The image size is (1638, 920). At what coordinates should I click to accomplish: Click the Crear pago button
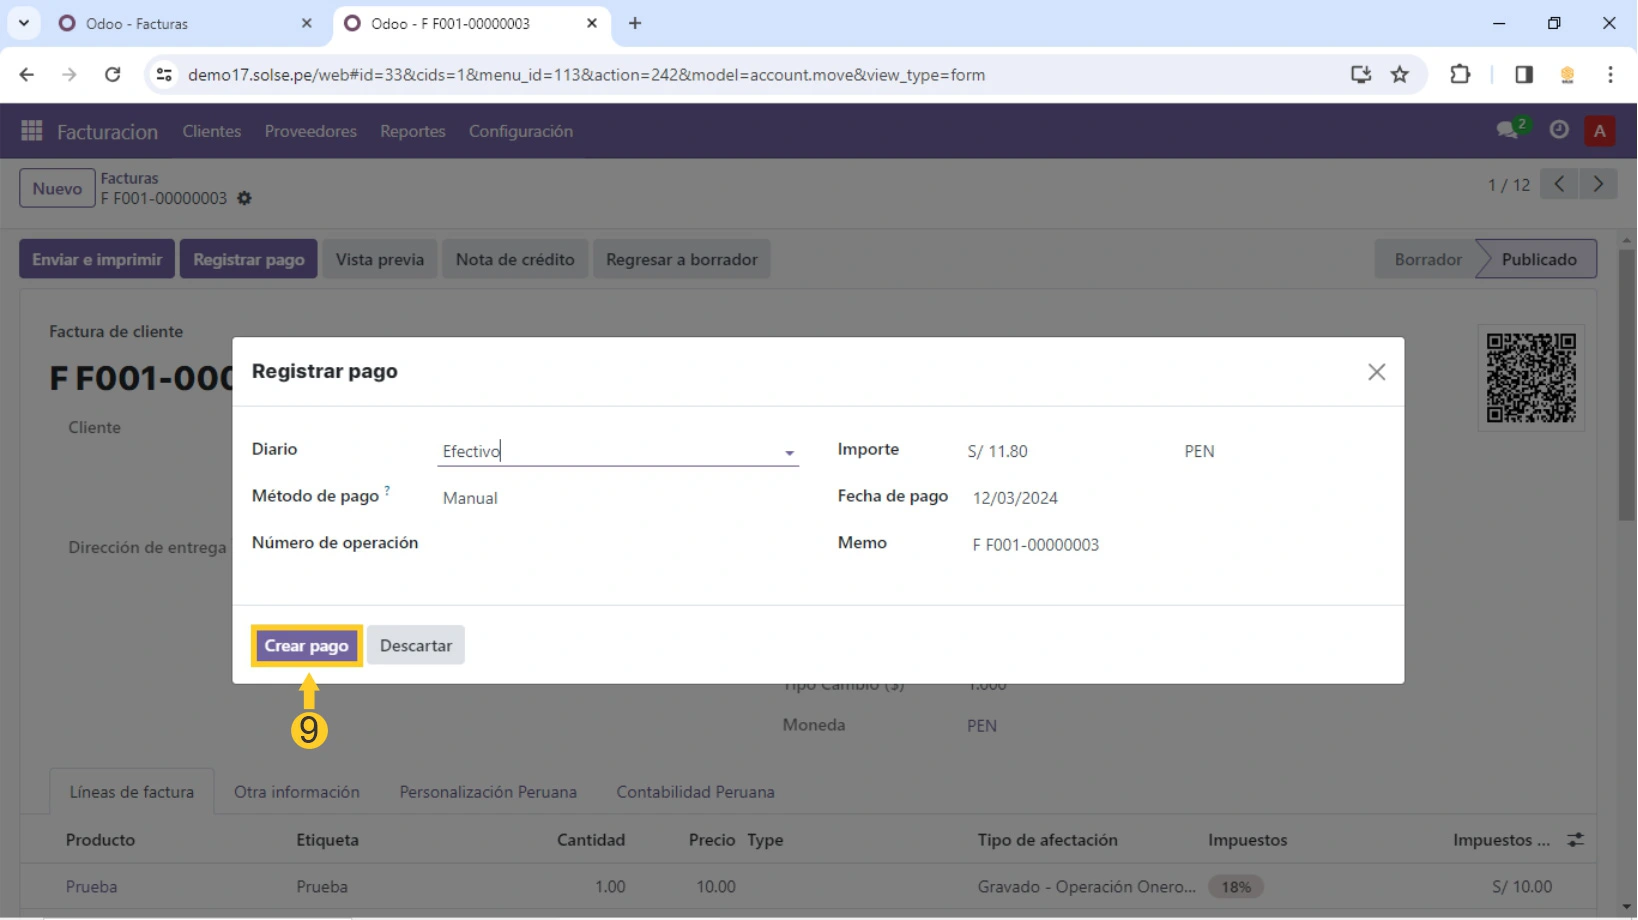[x=306, y=646]
